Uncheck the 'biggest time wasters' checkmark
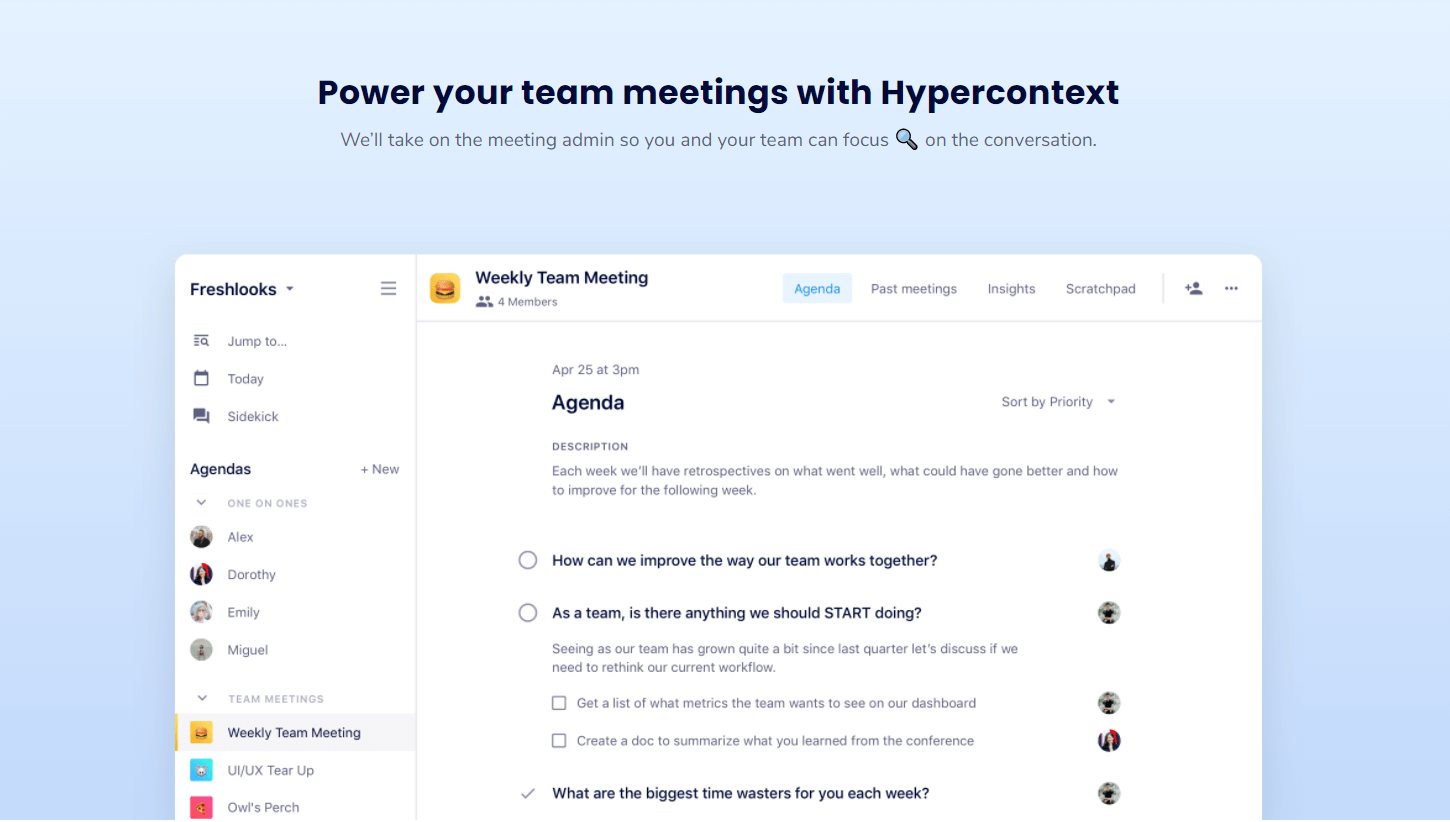Image resolution: width=1450 pixels, height=822 pixels. [528, 793]
